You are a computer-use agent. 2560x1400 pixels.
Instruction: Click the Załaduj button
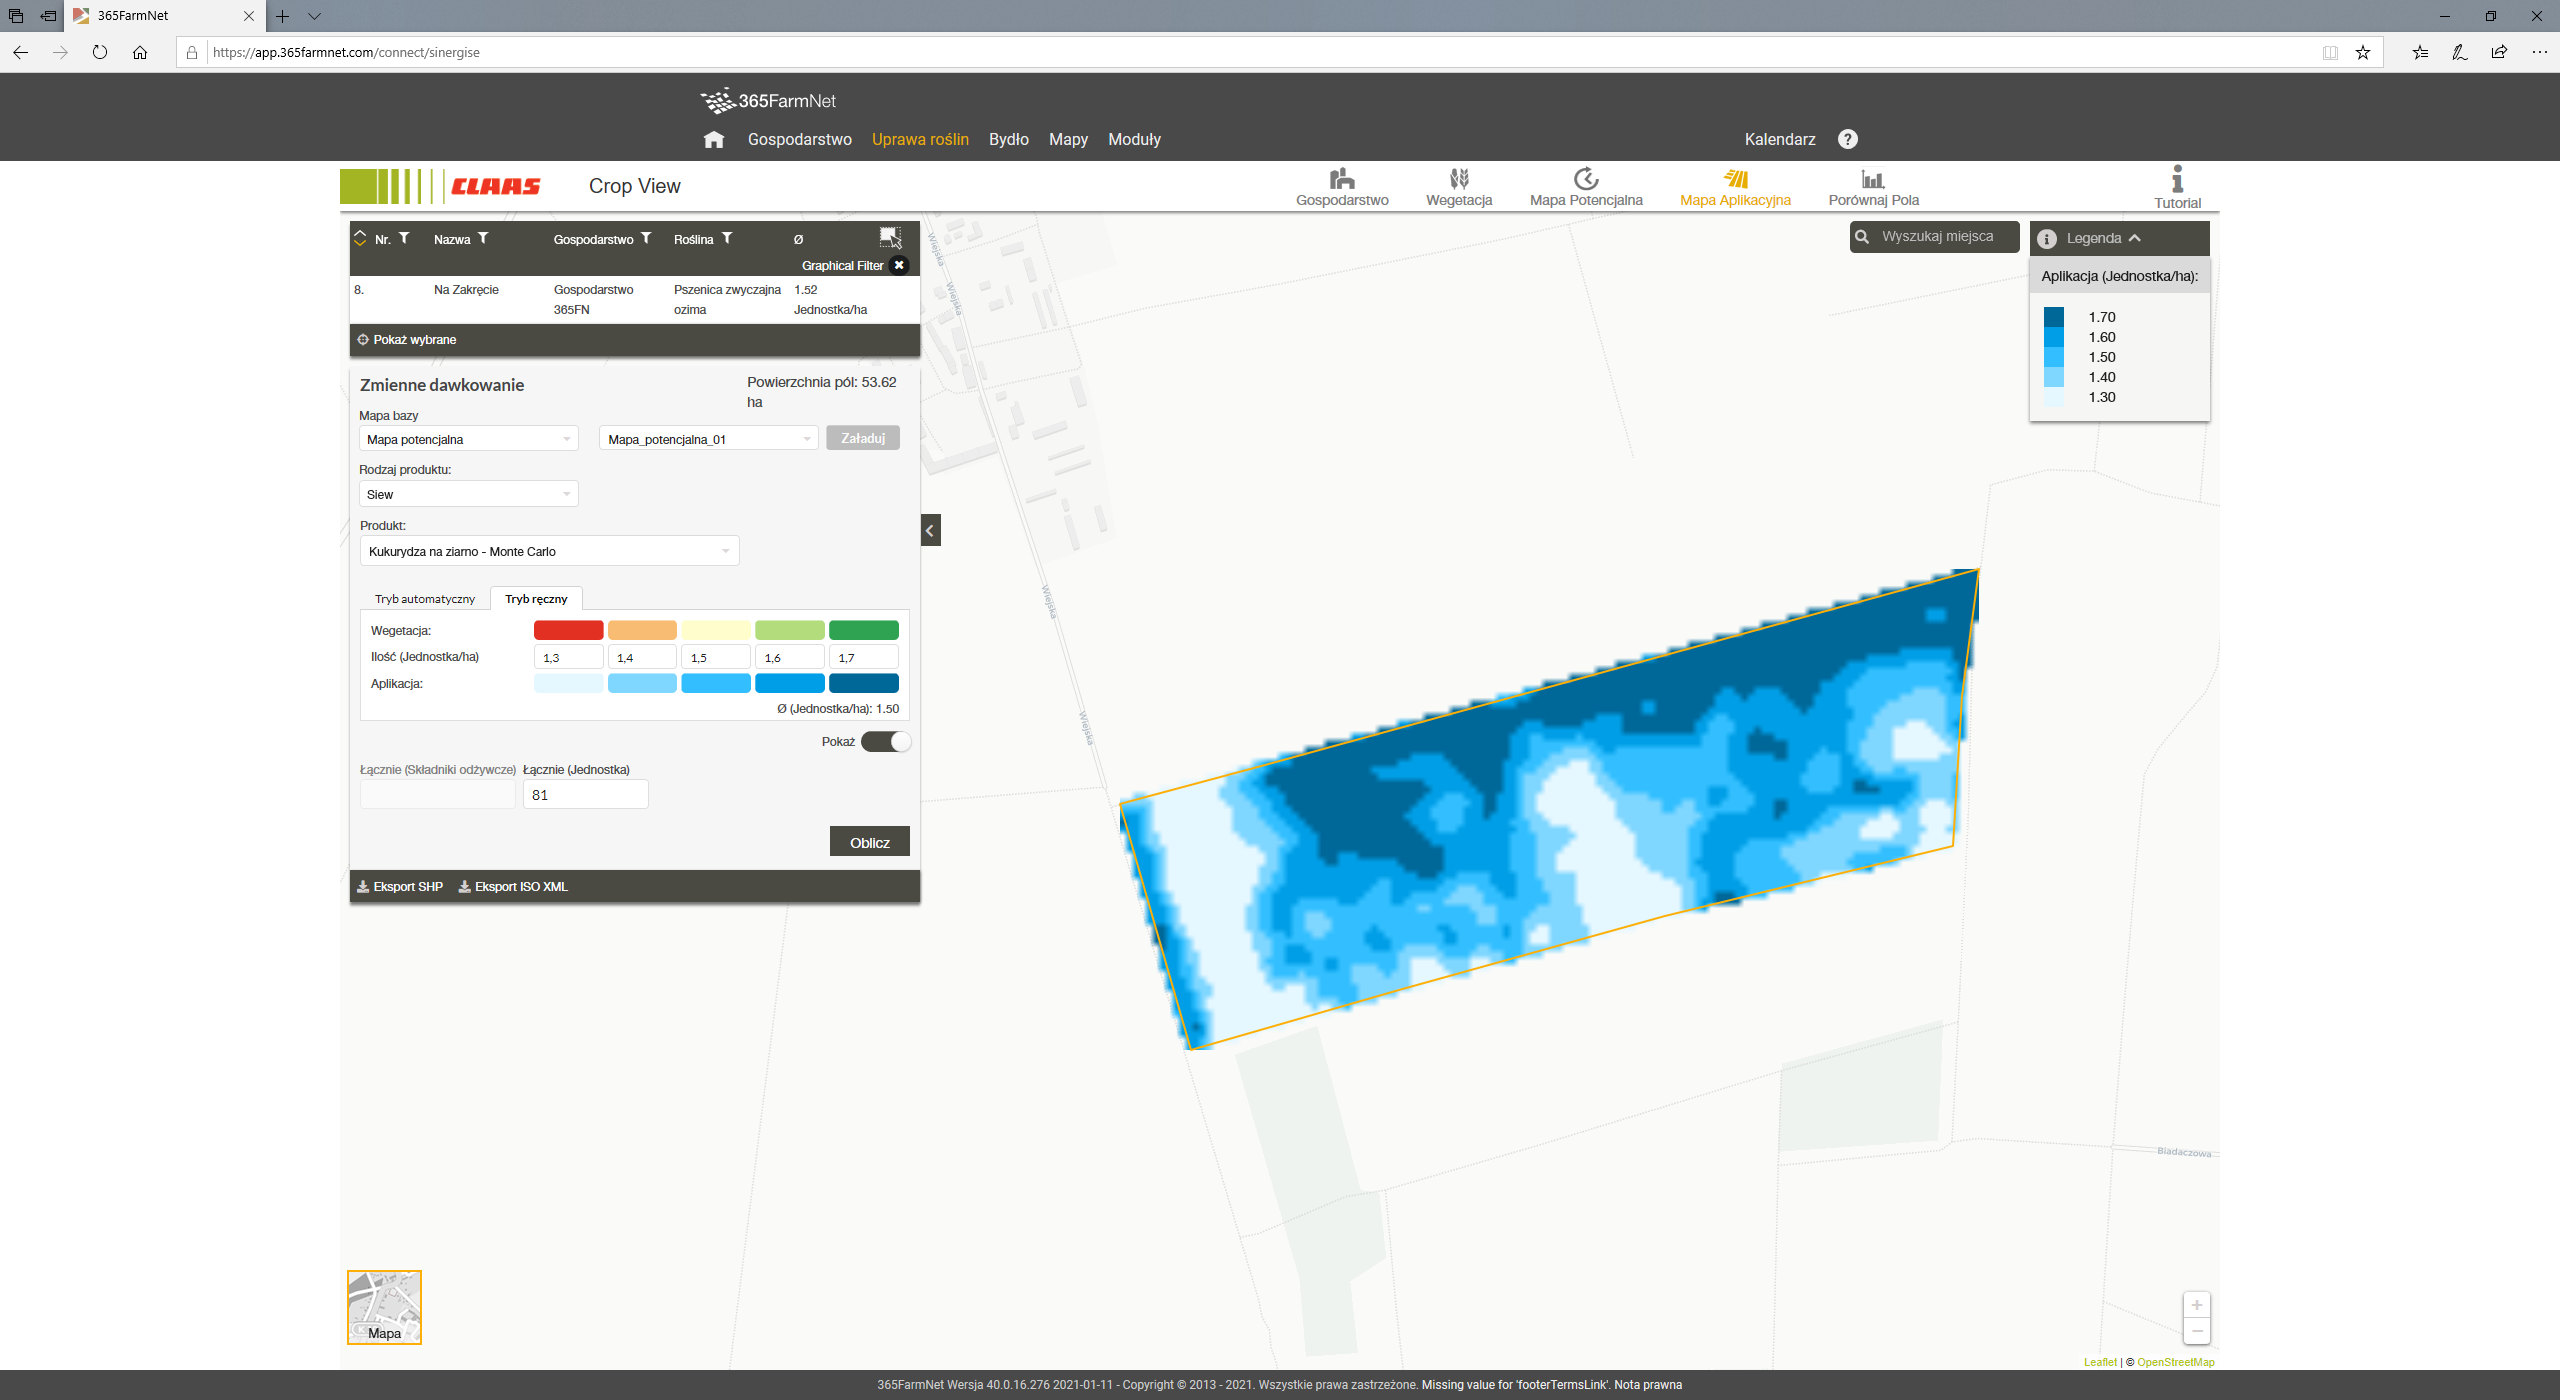864,438
